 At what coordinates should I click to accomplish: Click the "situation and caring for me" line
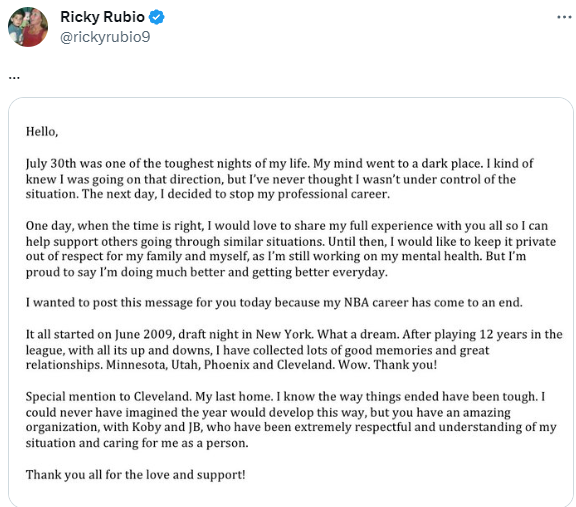click(x=137, y=443)
